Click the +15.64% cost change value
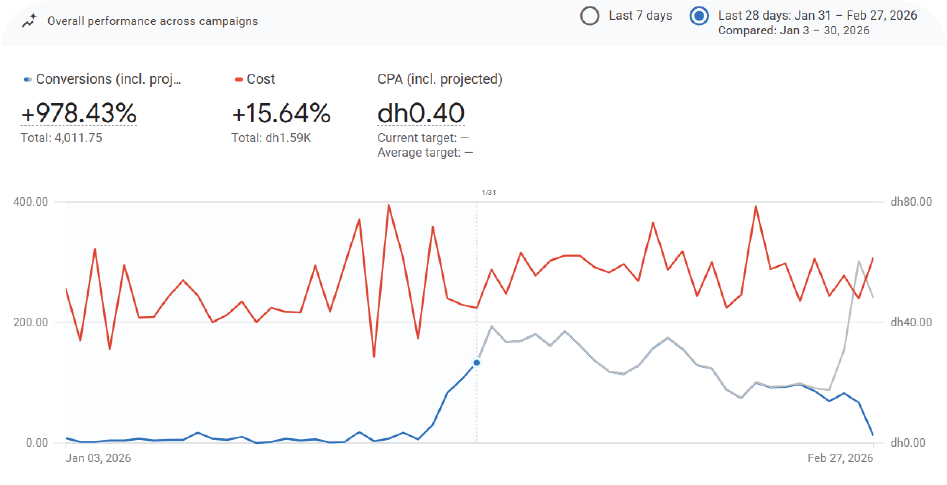The image size is (947, 485). tap(281, 113)
